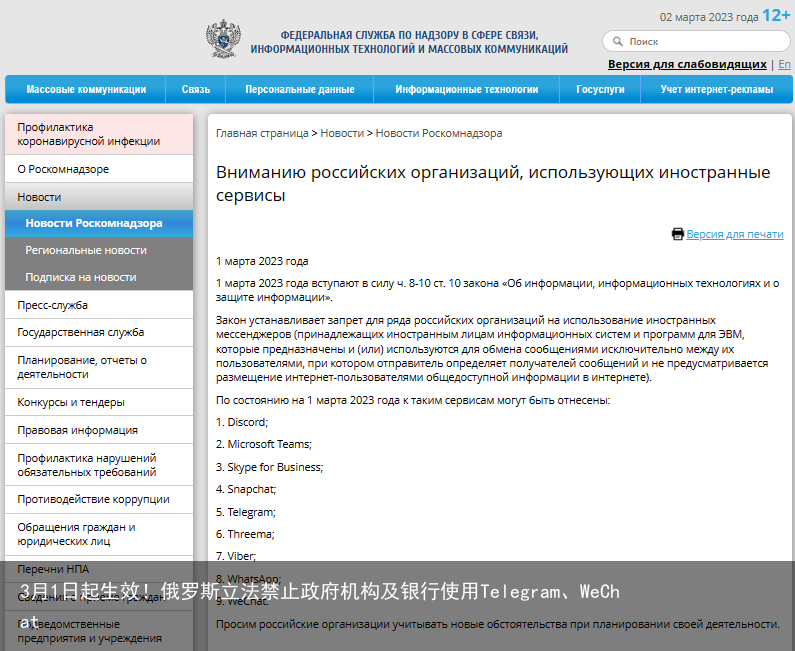
Task: Switch to the En language version
Action: point(784,64)
